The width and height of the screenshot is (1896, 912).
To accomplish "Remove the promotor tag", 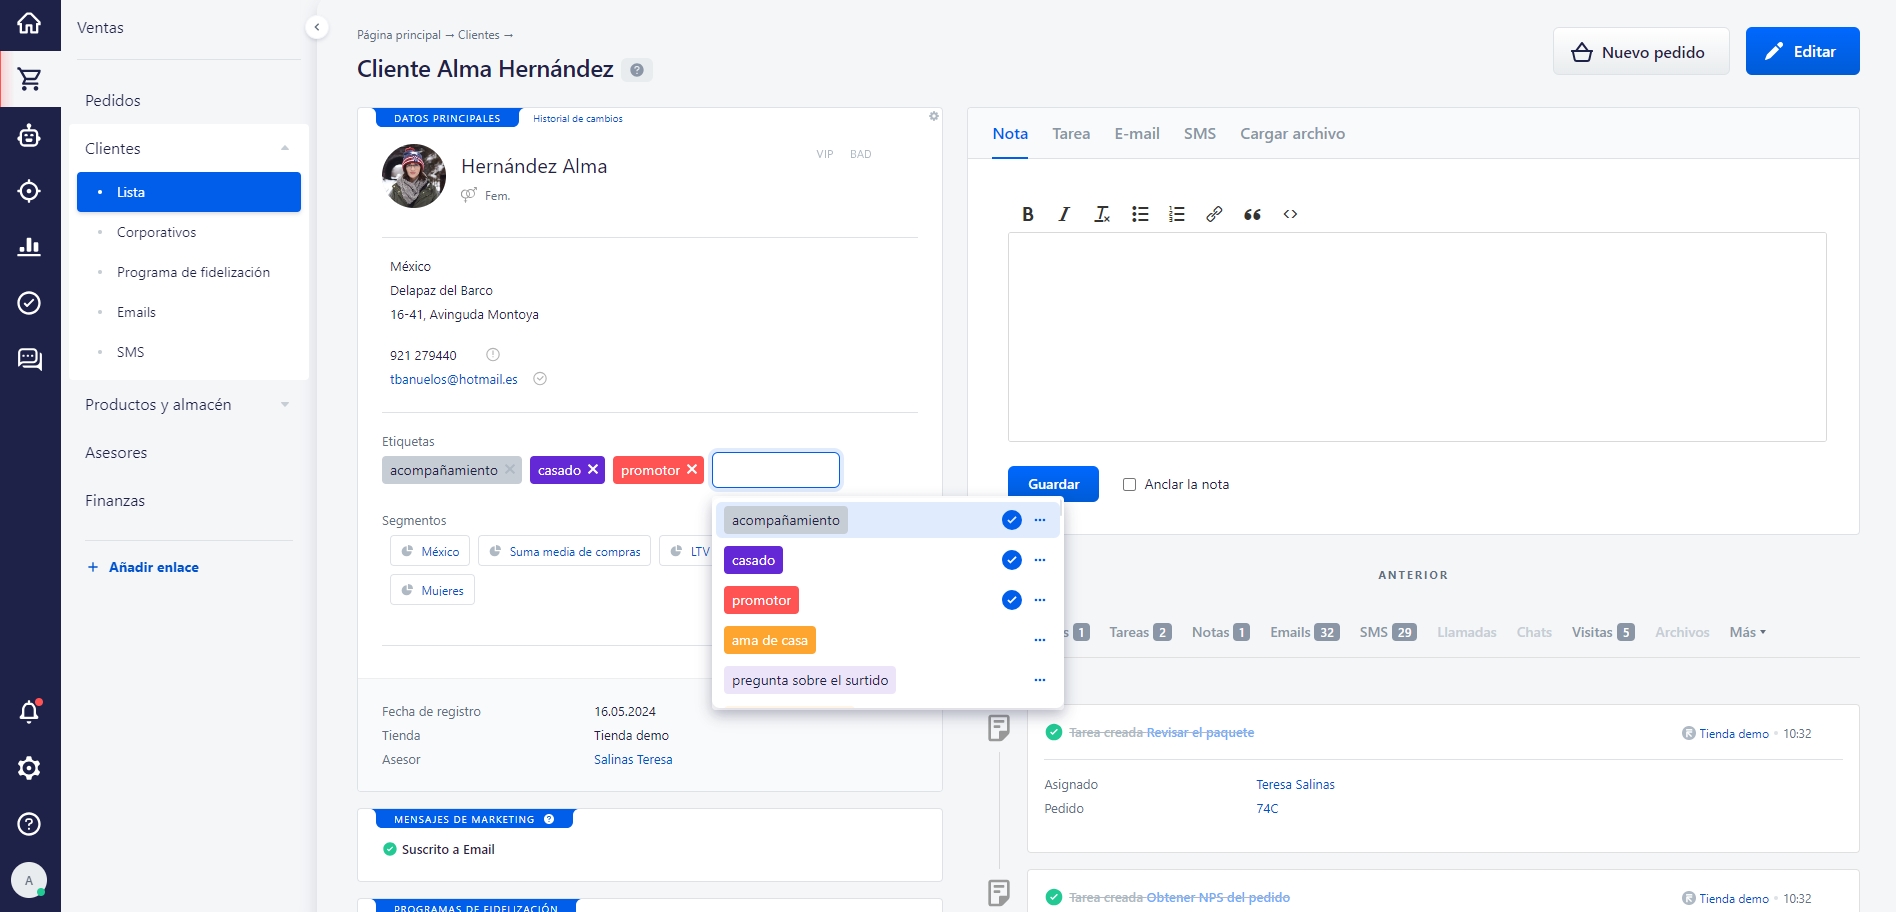I will point(692,469).
